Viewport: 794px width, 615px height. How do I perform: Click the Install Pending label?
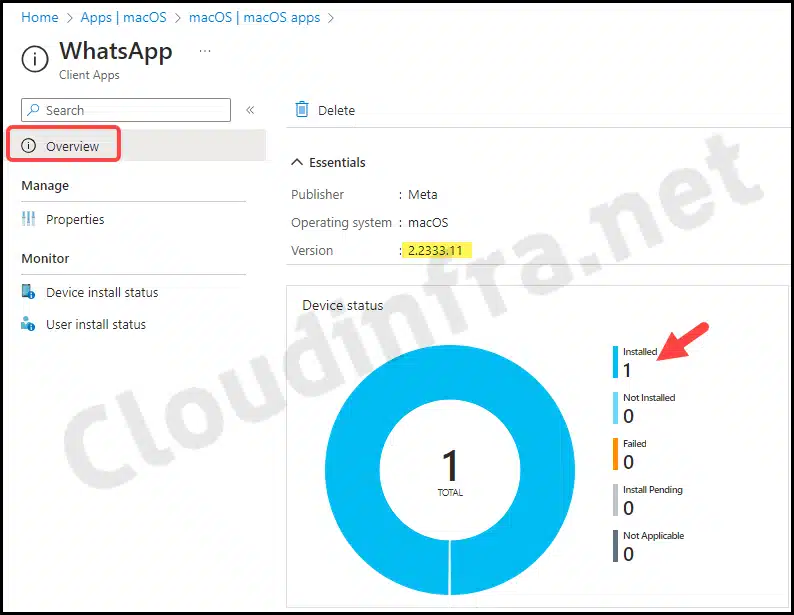click(653, 489)
